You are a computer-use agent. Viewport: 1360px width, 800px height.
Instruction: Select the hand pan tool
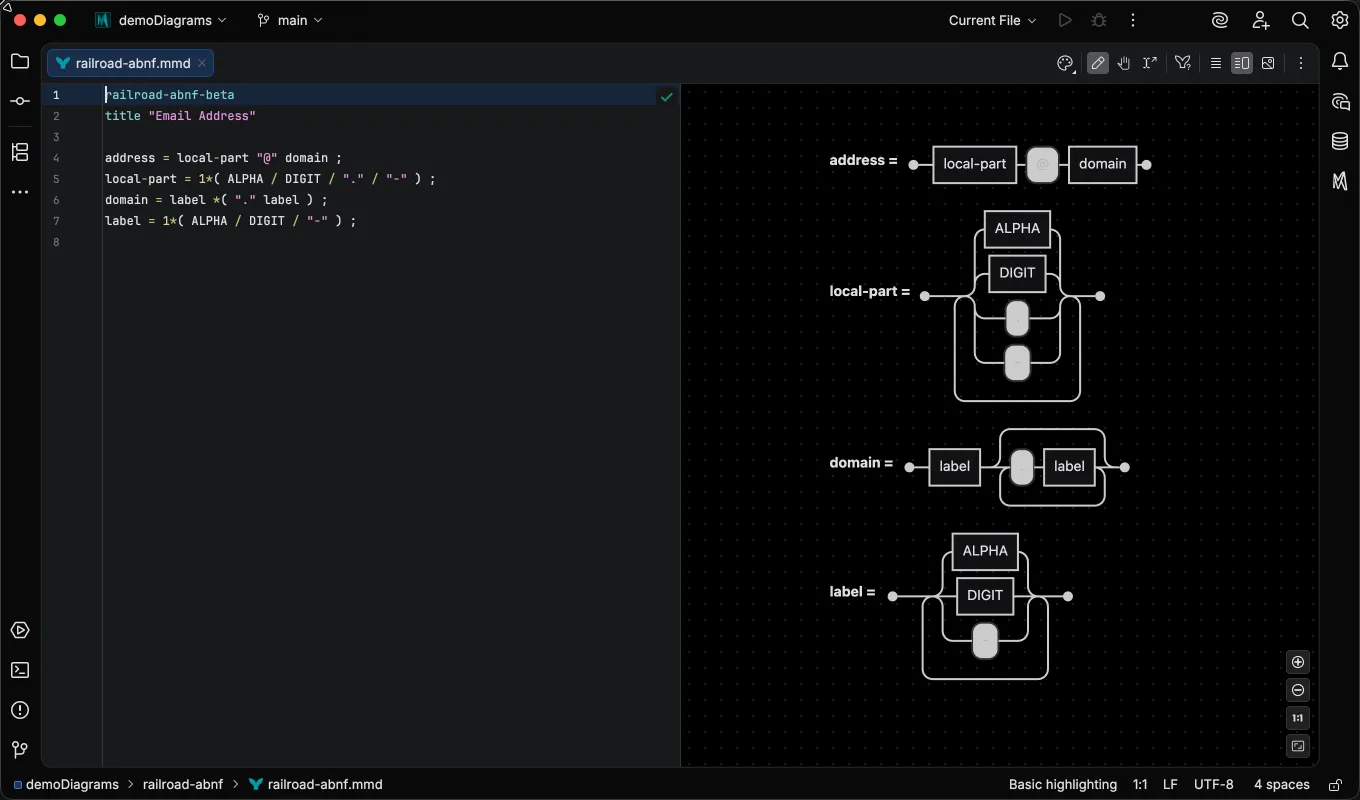1124,63
